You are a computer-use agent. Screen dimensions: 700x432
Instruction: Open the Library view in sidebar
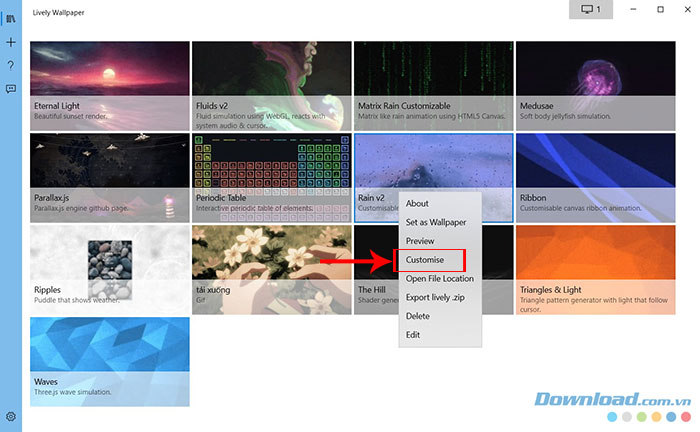(11, 19)
